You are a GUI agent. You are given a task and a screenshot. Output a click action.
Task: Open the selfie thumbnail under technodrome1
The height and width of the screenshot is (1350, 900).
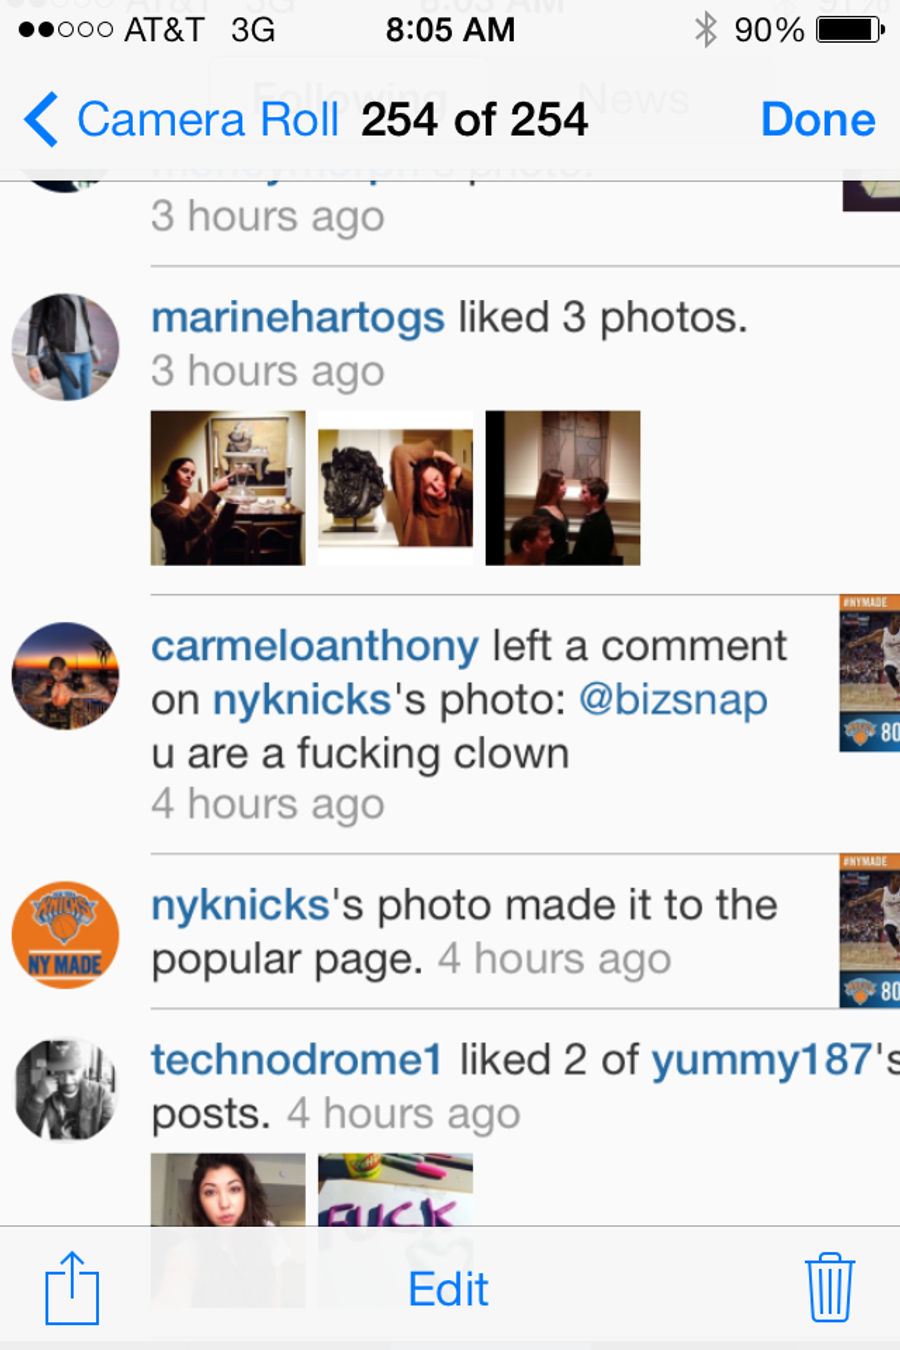228,1230
